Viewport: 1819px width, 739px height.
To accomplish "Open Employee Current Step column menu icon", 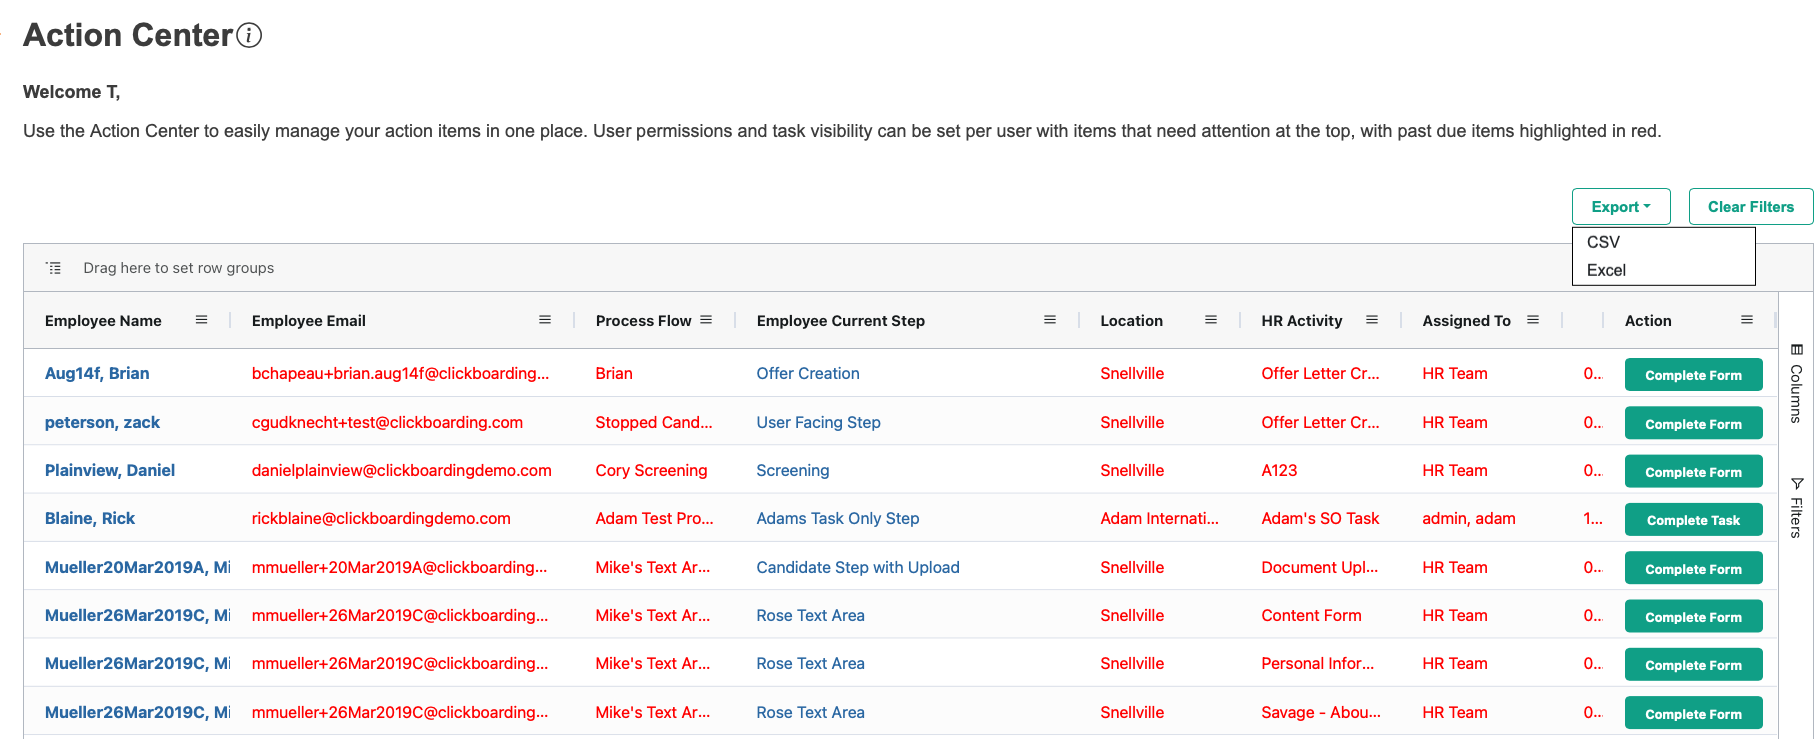I will (1050, 320).
